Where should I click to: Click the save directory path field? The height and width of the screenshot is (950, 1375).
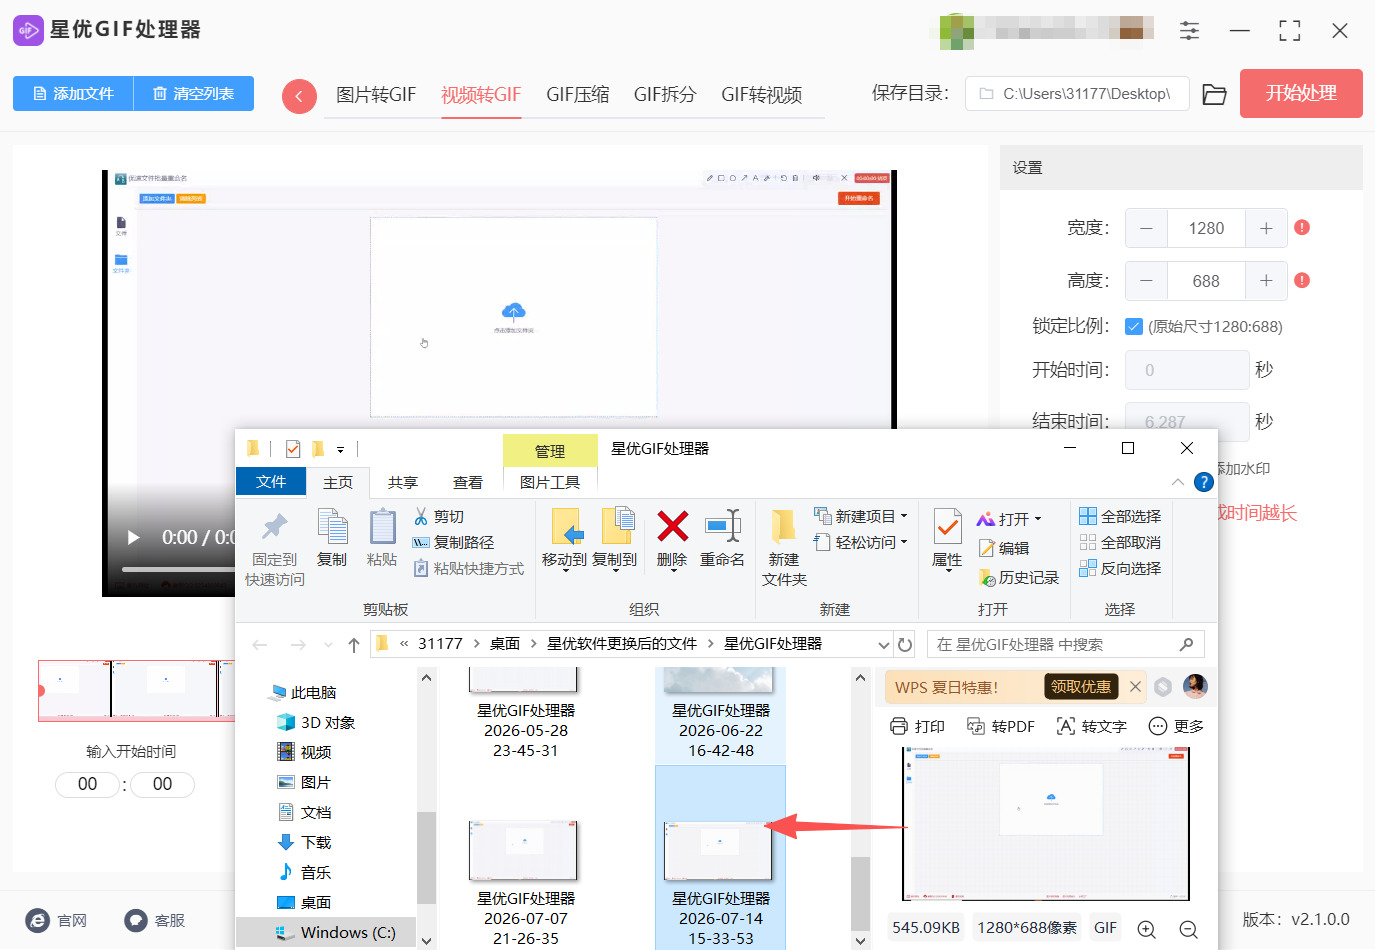[1077, 94]
